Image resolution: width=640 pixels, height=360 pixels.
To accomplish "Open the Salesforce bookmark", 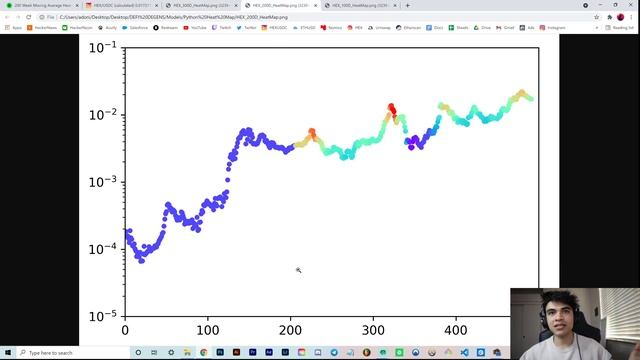I will coord(135,28).
